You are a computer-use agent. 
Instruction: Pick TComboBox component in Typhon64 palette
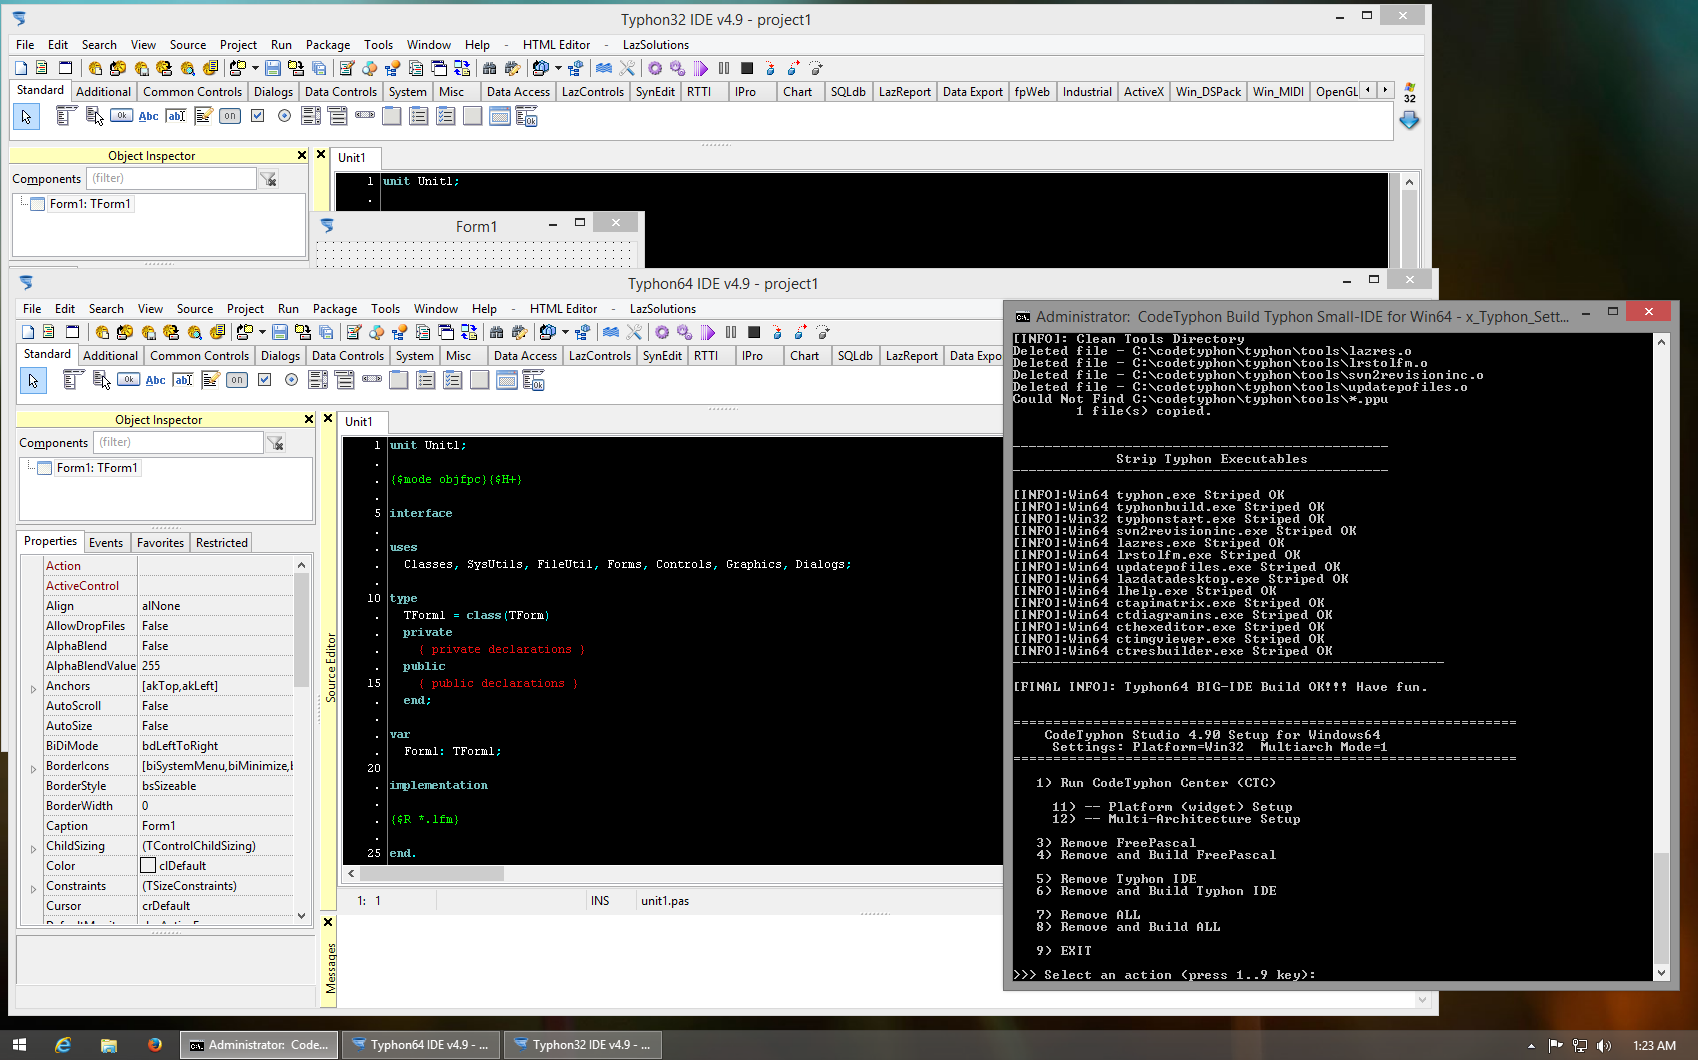(x=345, y=380)
